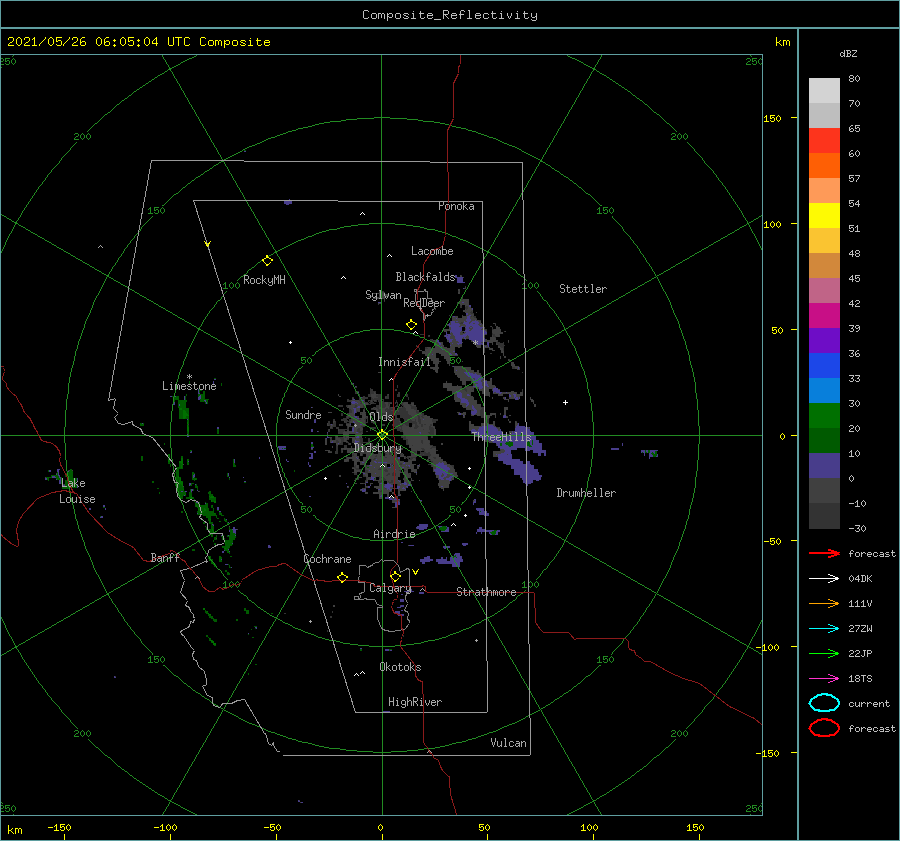The width and height of the screenshot is (900, 841).
Task: Click the Calgary city label
Action: pos(390,588)
